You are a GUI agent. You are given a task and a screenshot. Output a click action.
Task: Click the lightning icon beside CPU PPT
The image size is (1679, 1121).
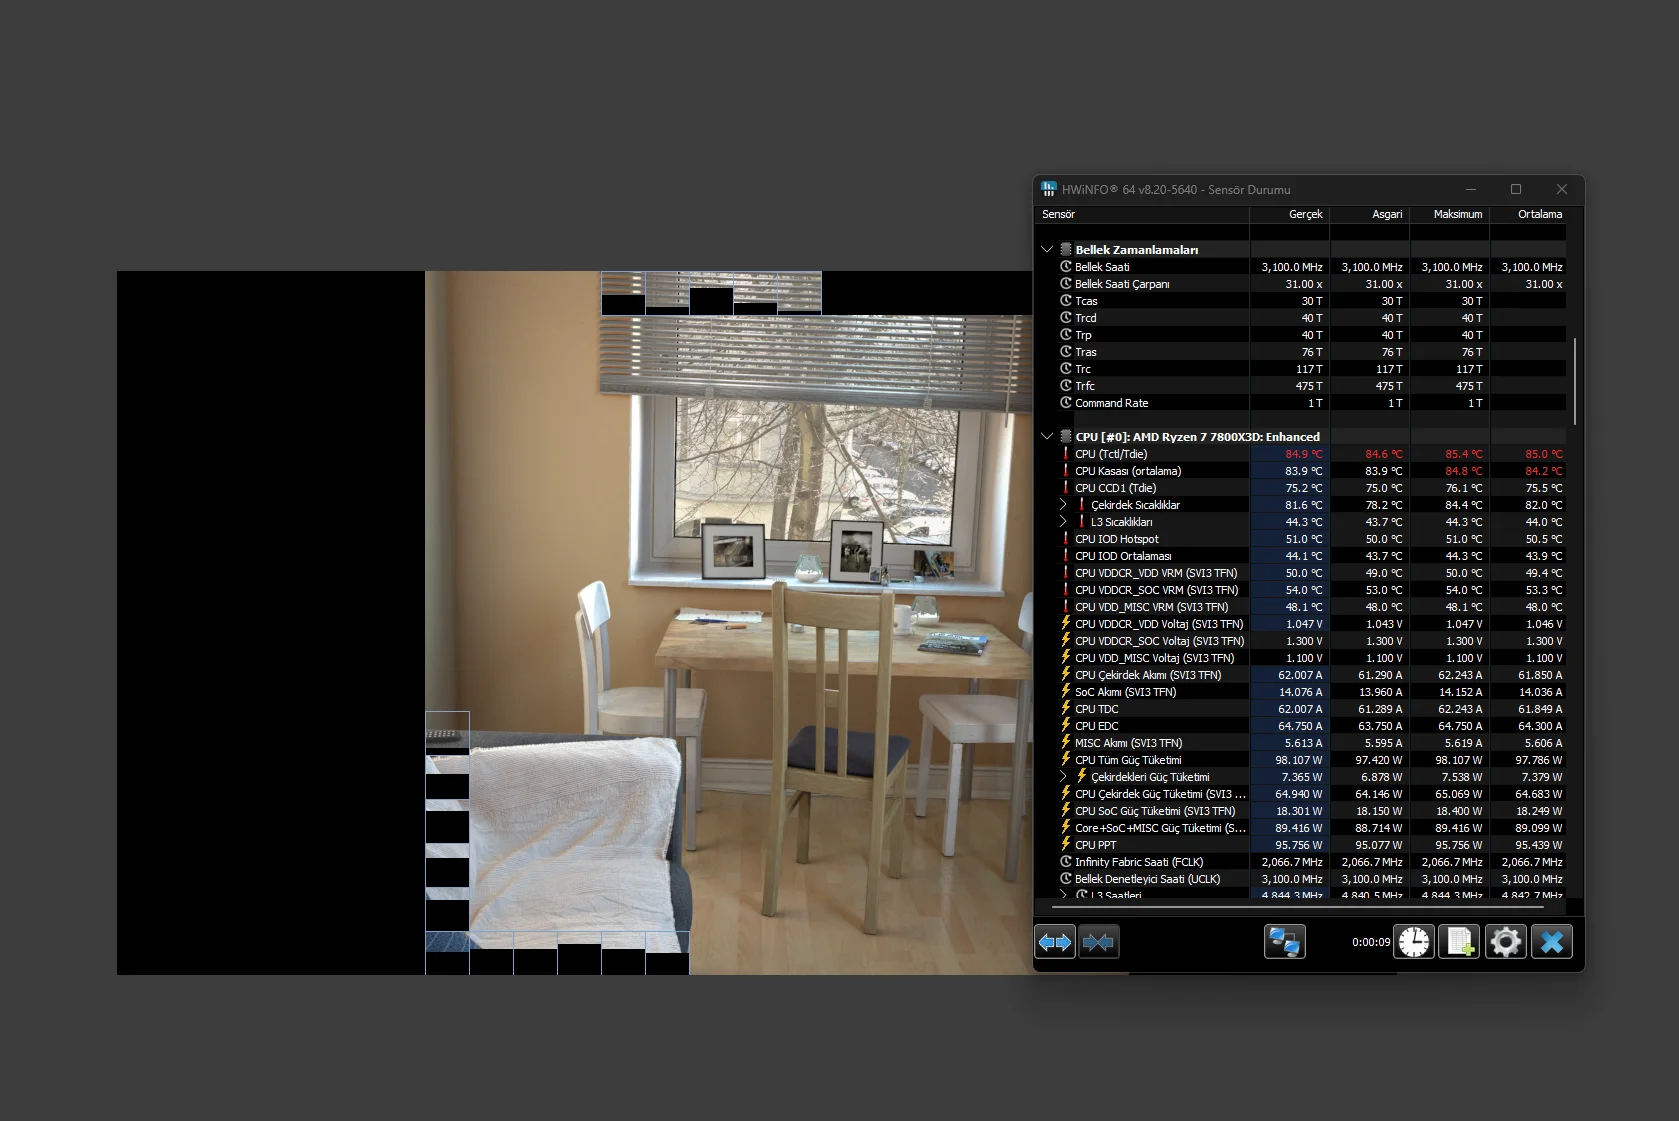[1066, 845]
